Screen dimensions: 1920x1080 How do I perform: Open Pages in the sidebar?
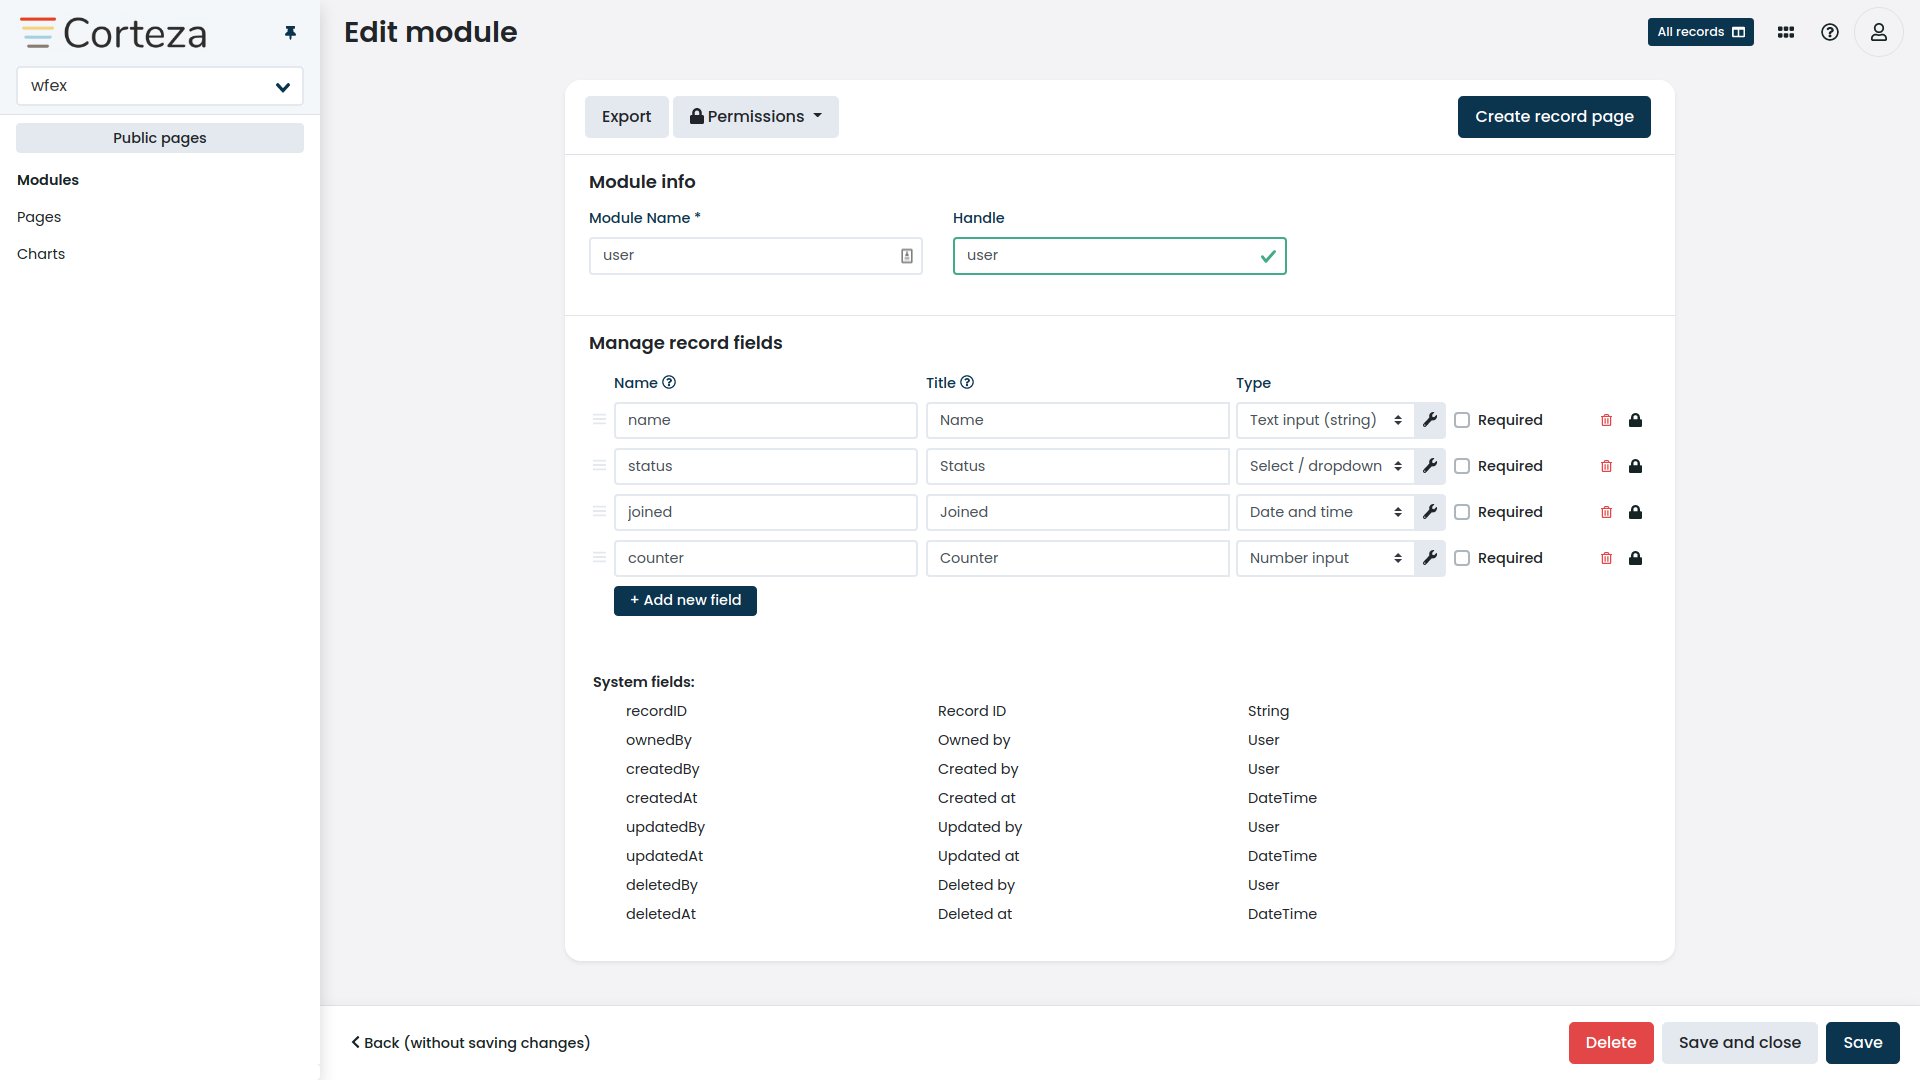click(39, 217)
